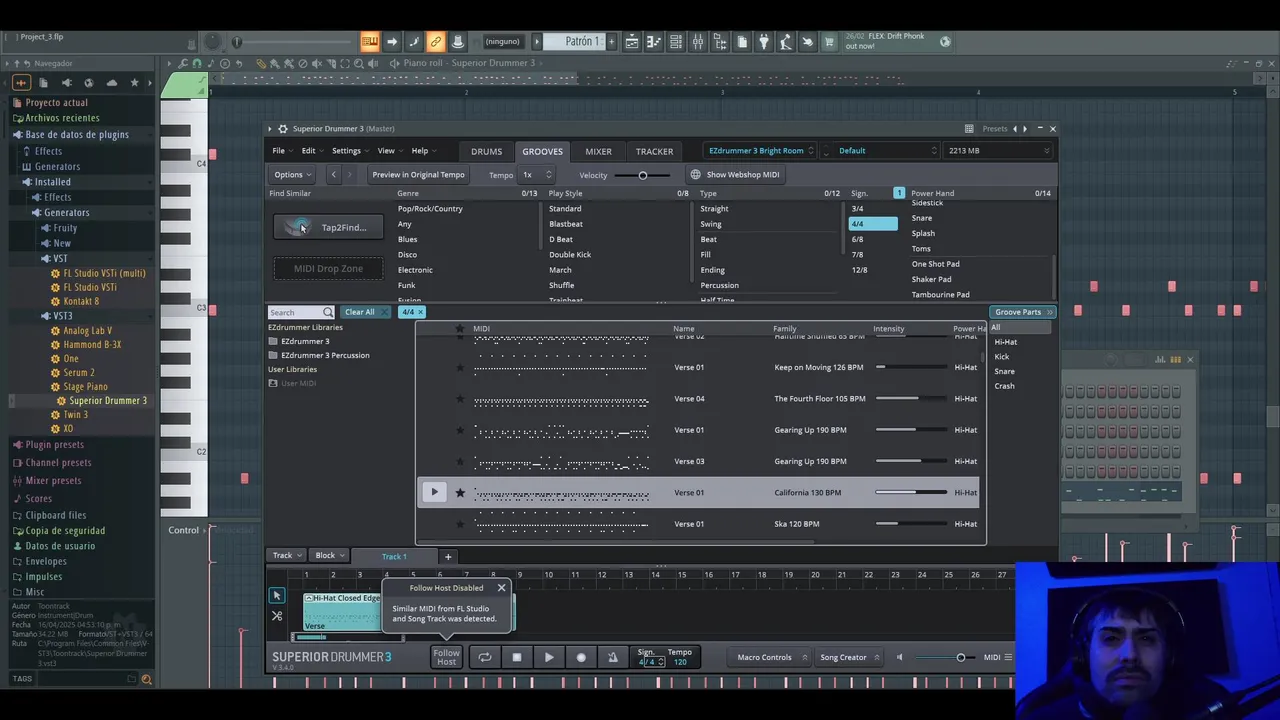The width and height of the screenshot is (1280, 720).
Task: Select the 6/8 time signature filter
Action: point(857,239)
